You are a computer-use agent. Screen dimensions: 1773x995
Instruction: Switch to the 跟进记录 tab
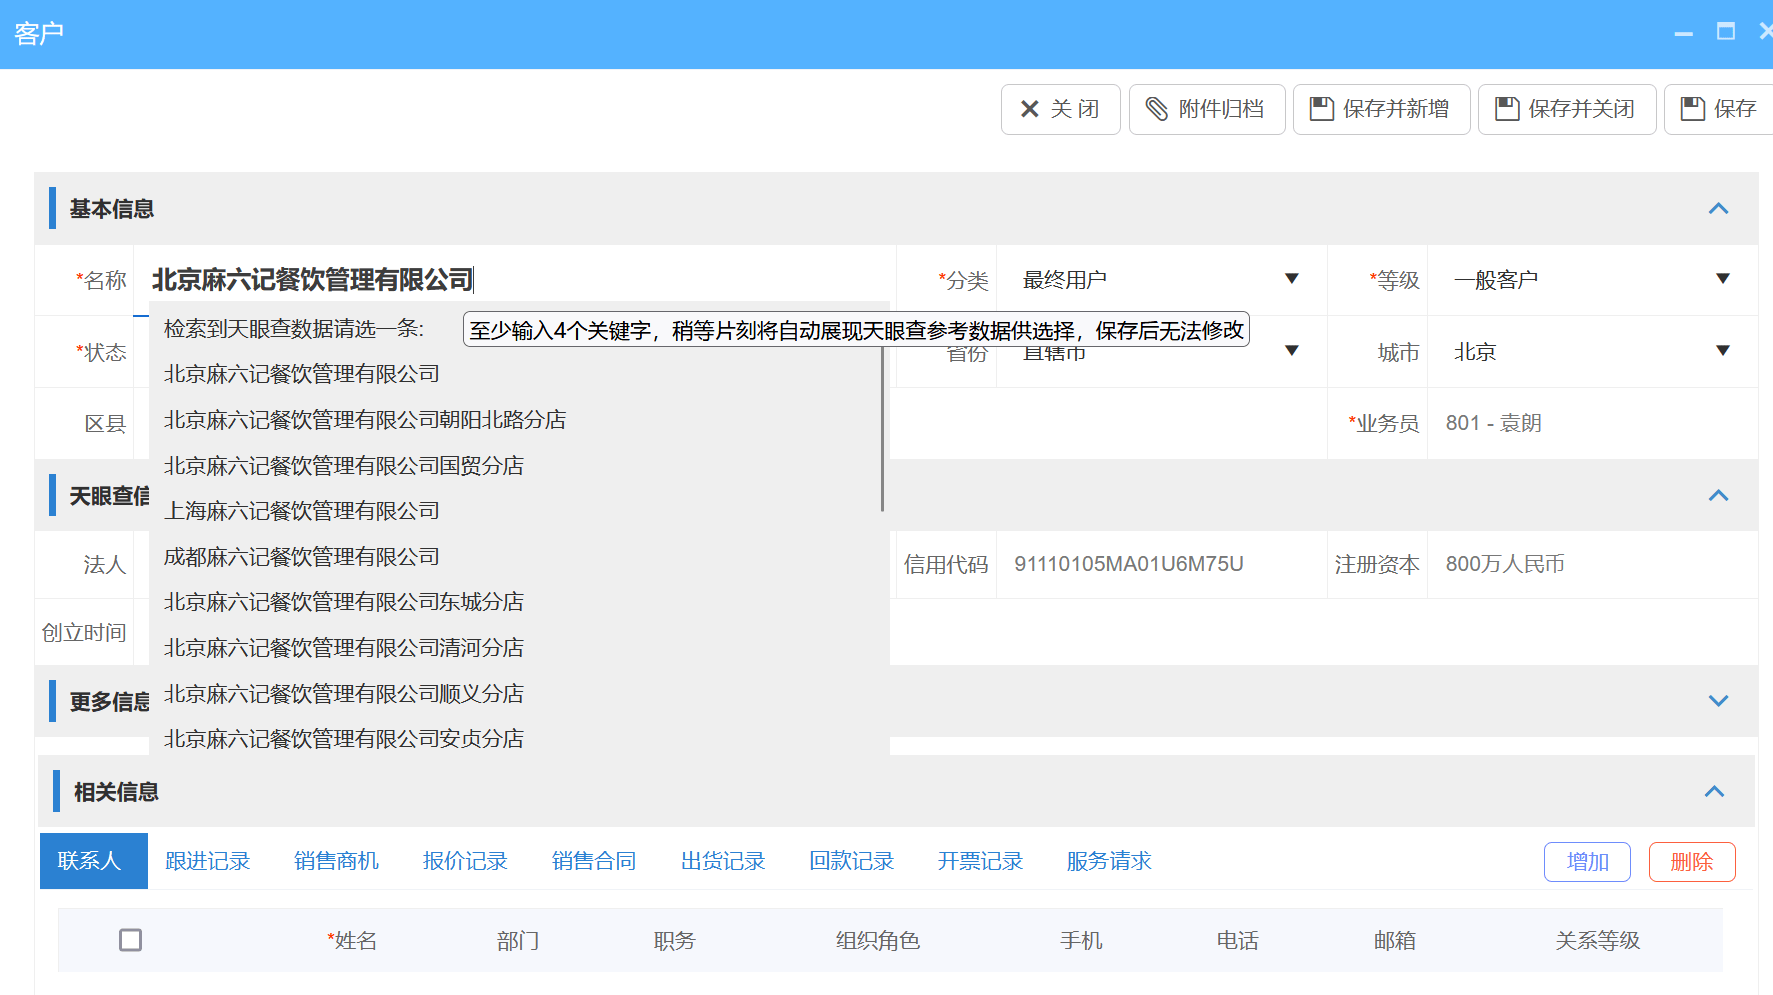[207, 861]
